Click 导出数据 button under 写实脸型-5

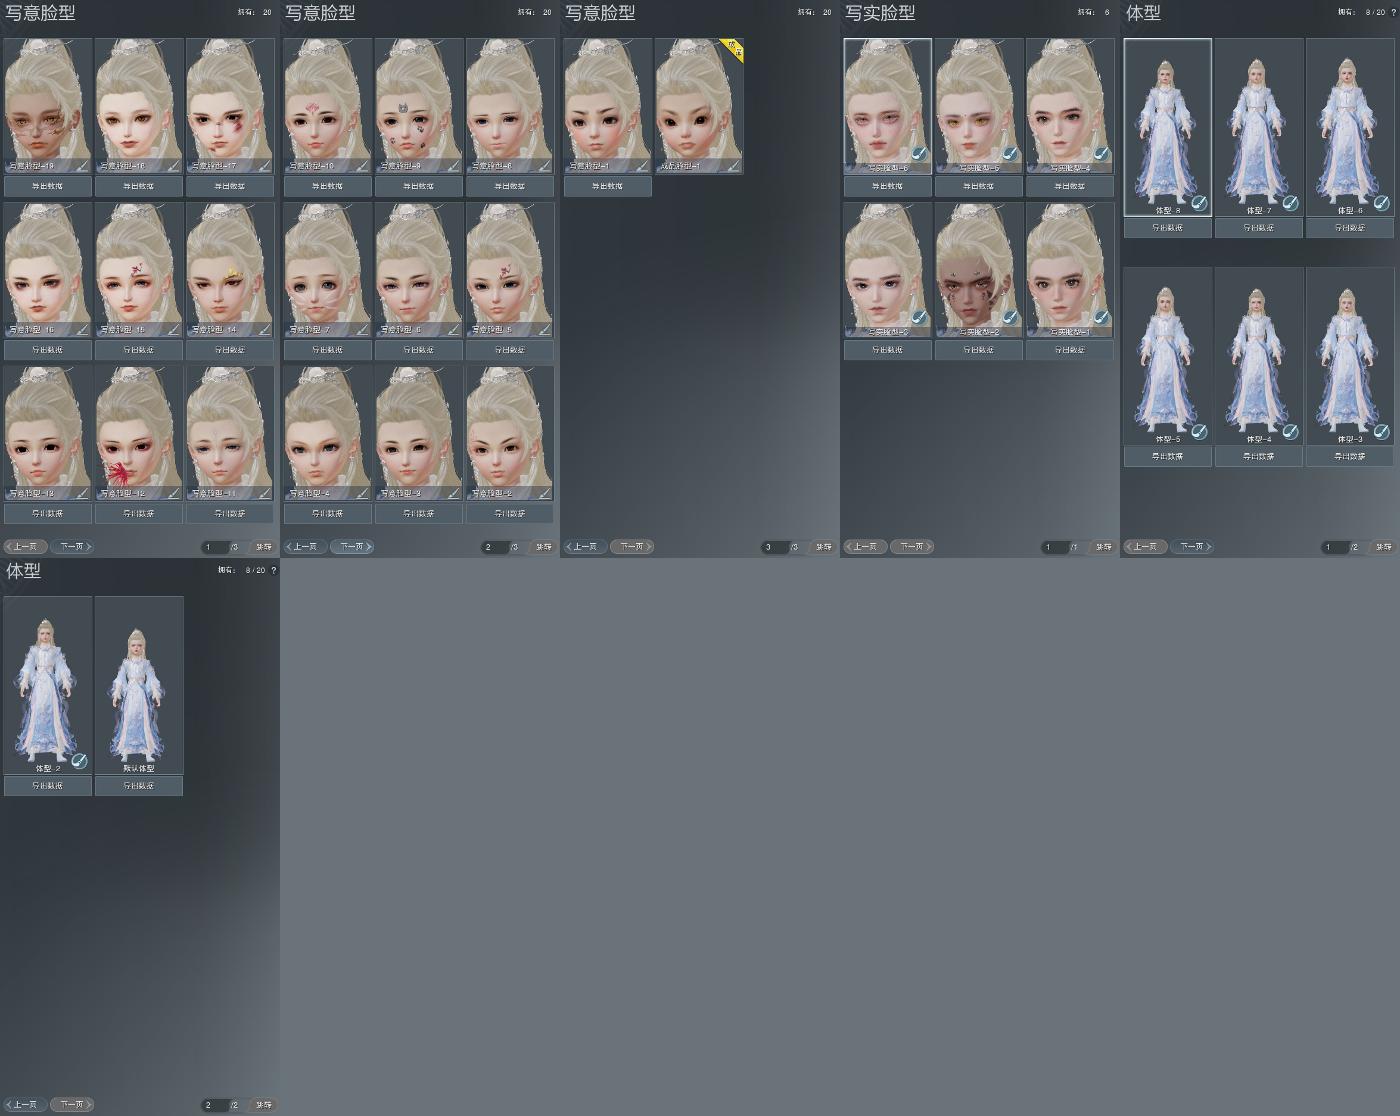click(x=979, y=186)
